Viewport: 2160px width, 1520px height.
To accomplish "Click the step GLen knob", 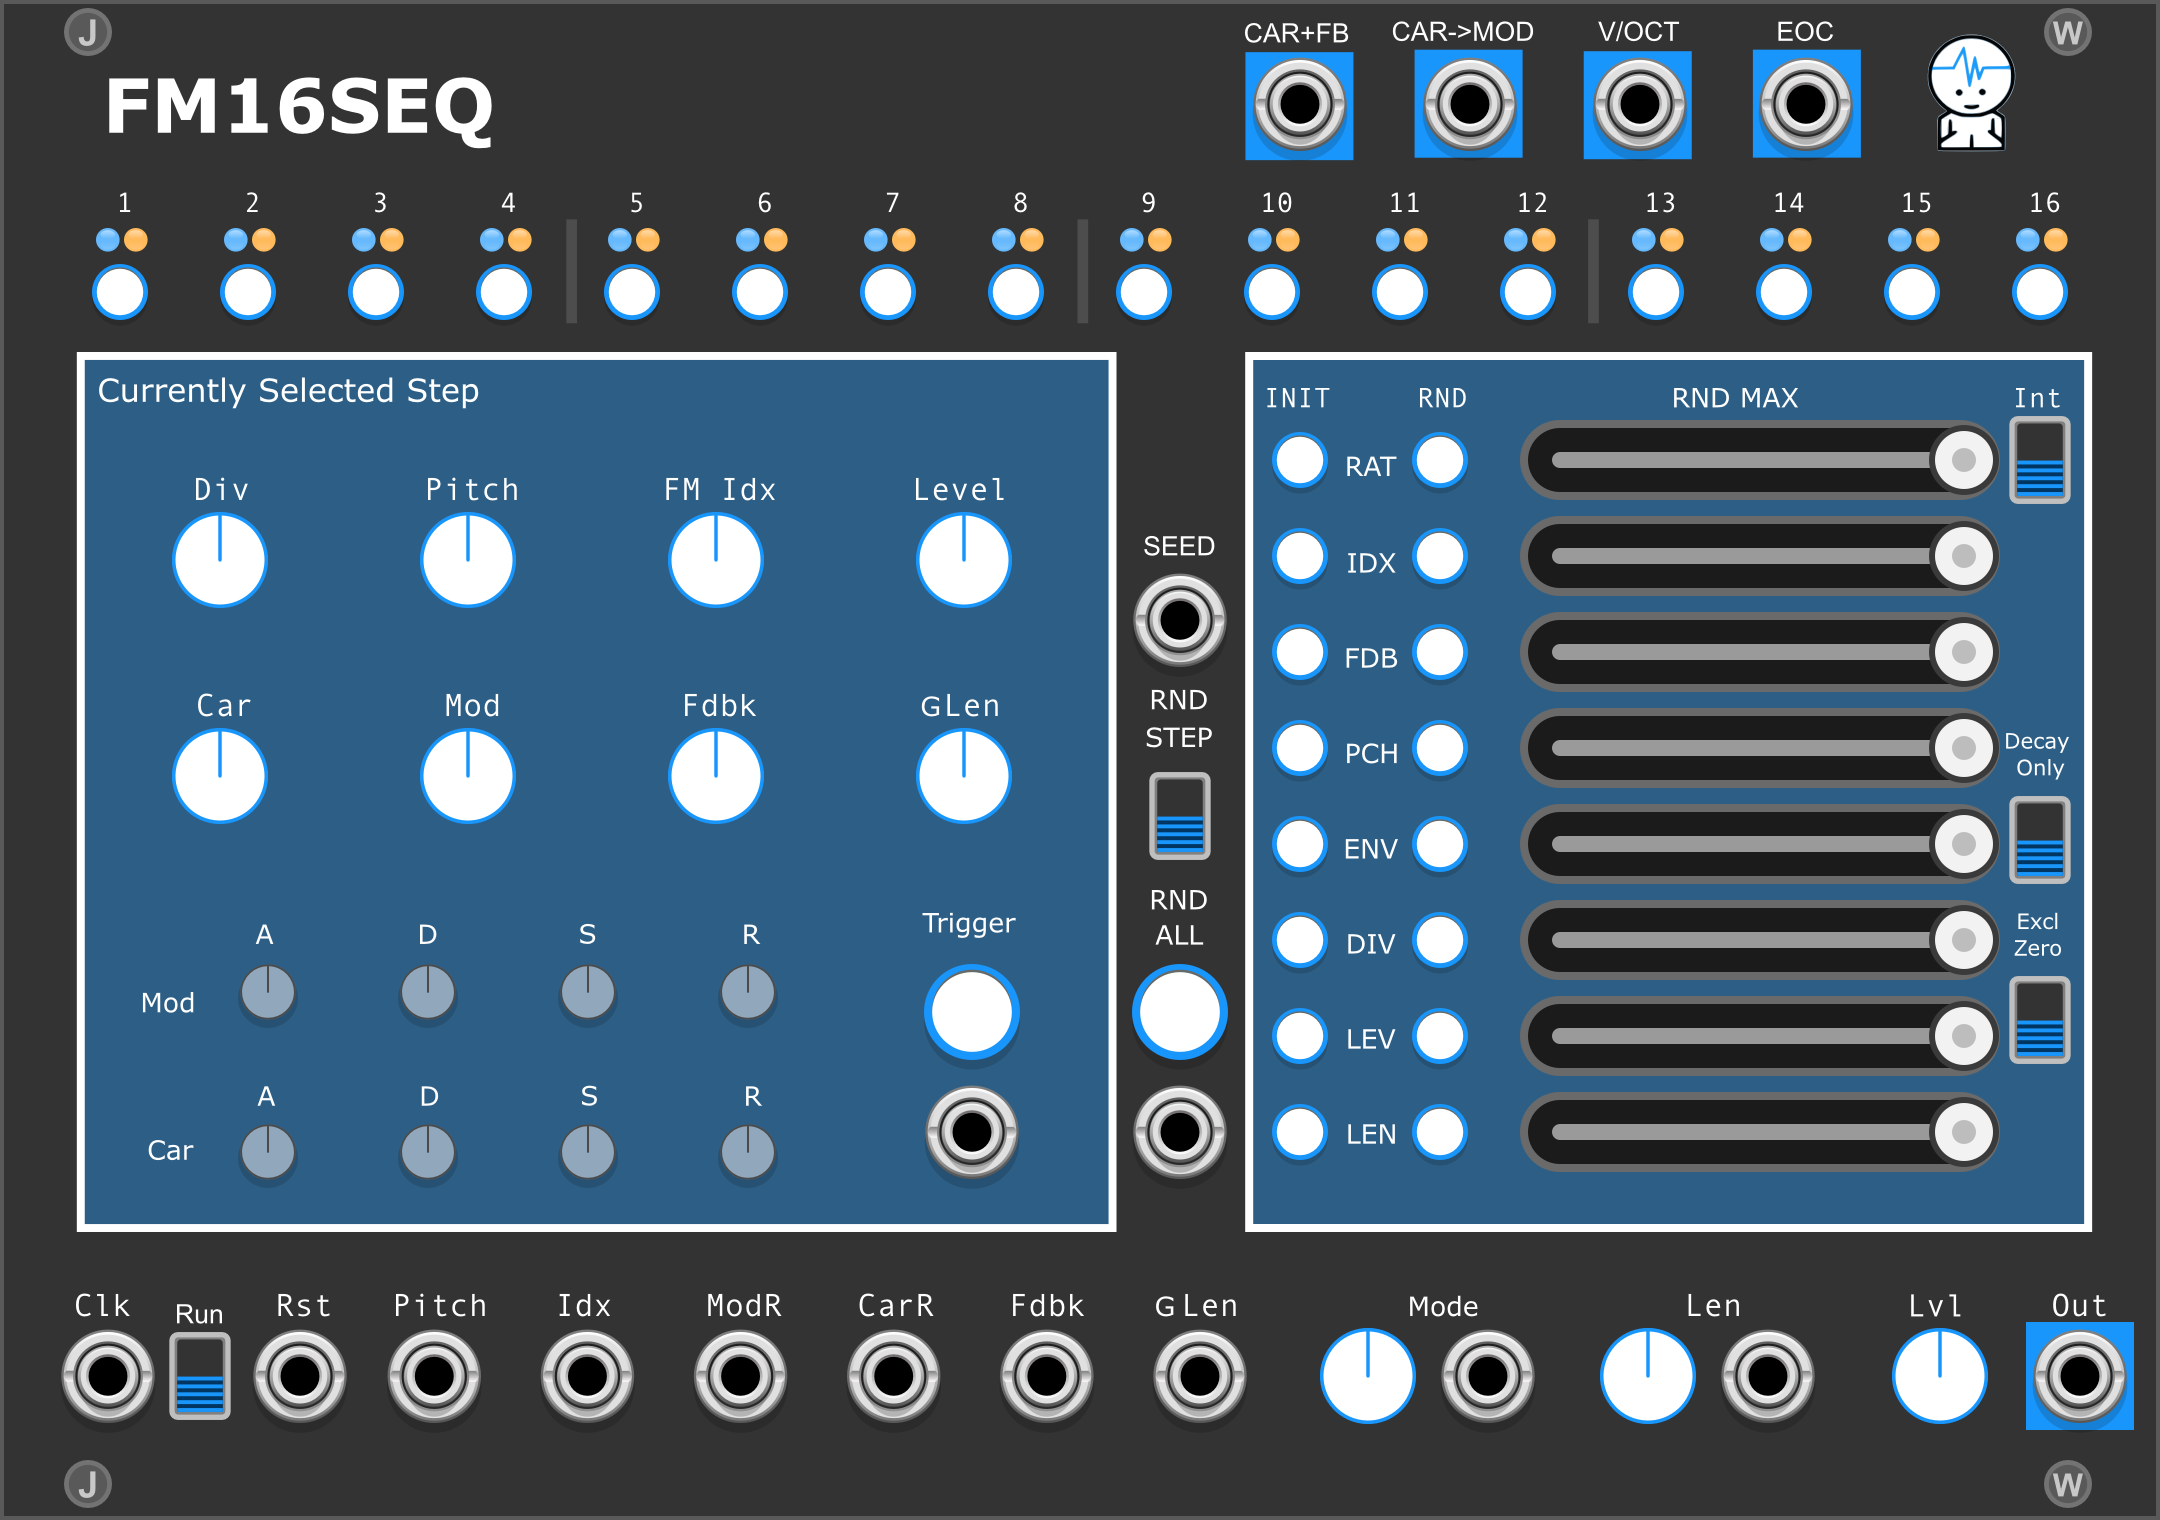I will (964, 776).
